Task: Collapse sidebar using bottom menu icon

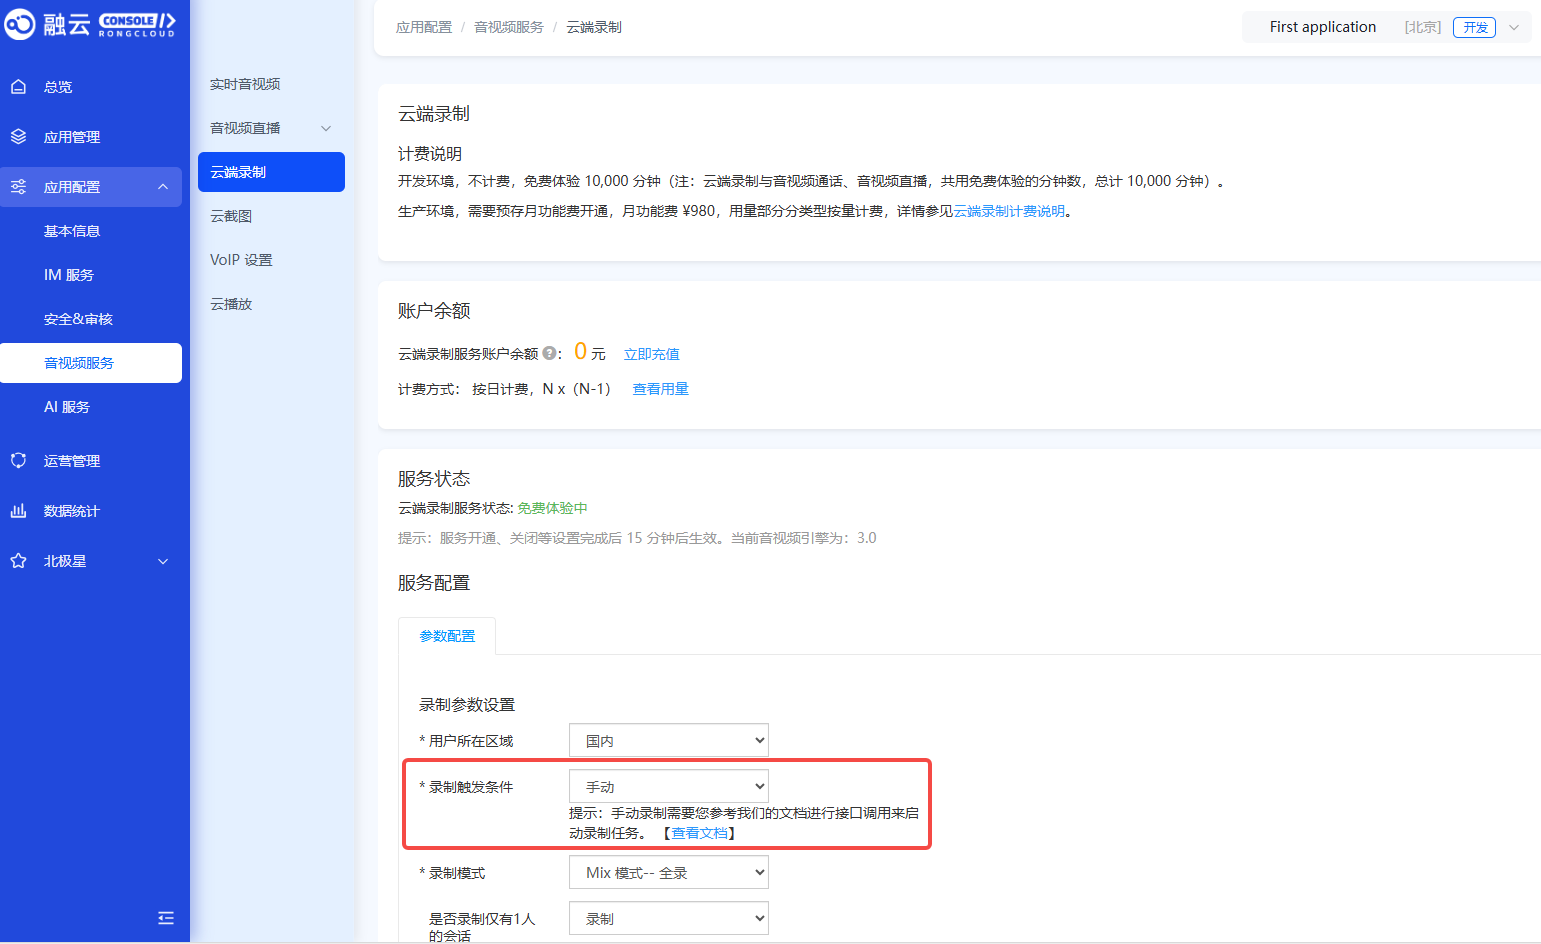Action: 166,918
